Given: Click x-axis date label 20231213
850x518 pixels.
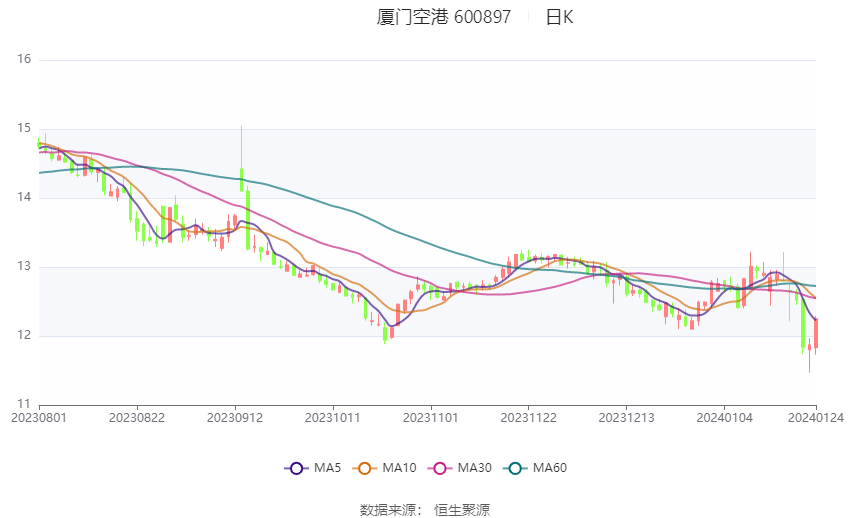Looking at the screenshot, I should tap(627, 418).
